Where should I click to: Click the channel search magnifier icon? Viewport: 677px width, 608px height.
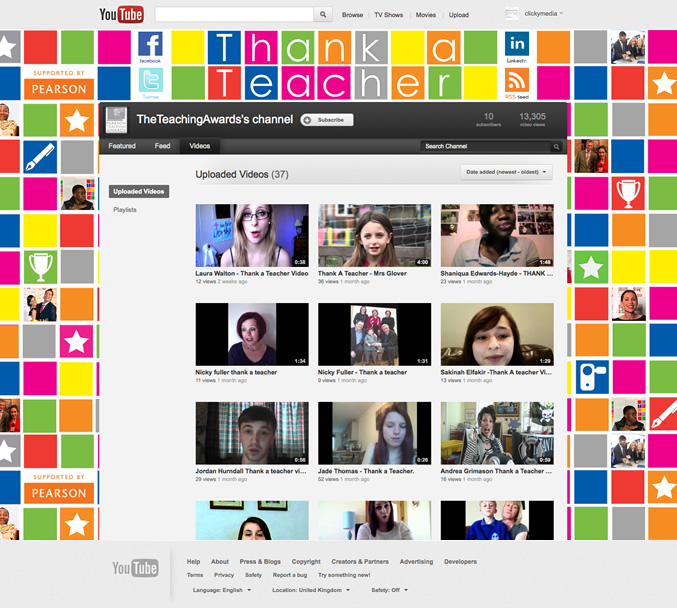tap(557, 146)
